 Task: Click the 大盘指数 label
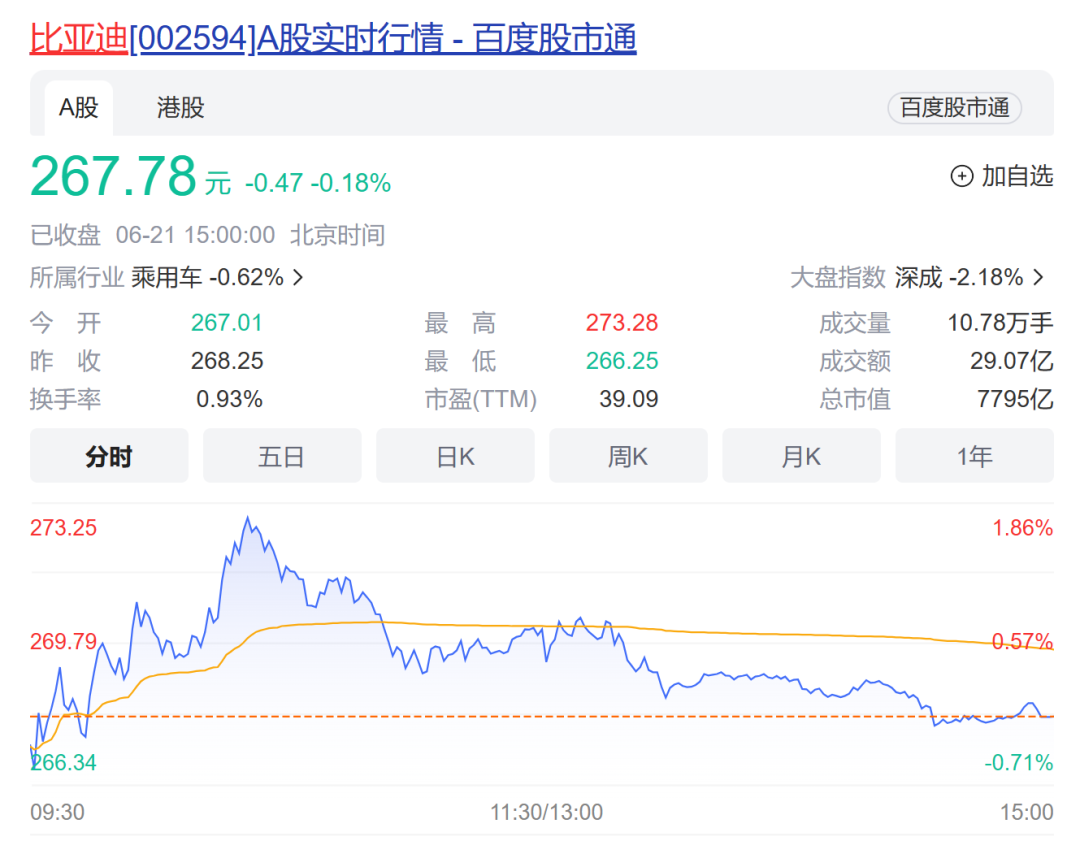[x=838, y=278]
